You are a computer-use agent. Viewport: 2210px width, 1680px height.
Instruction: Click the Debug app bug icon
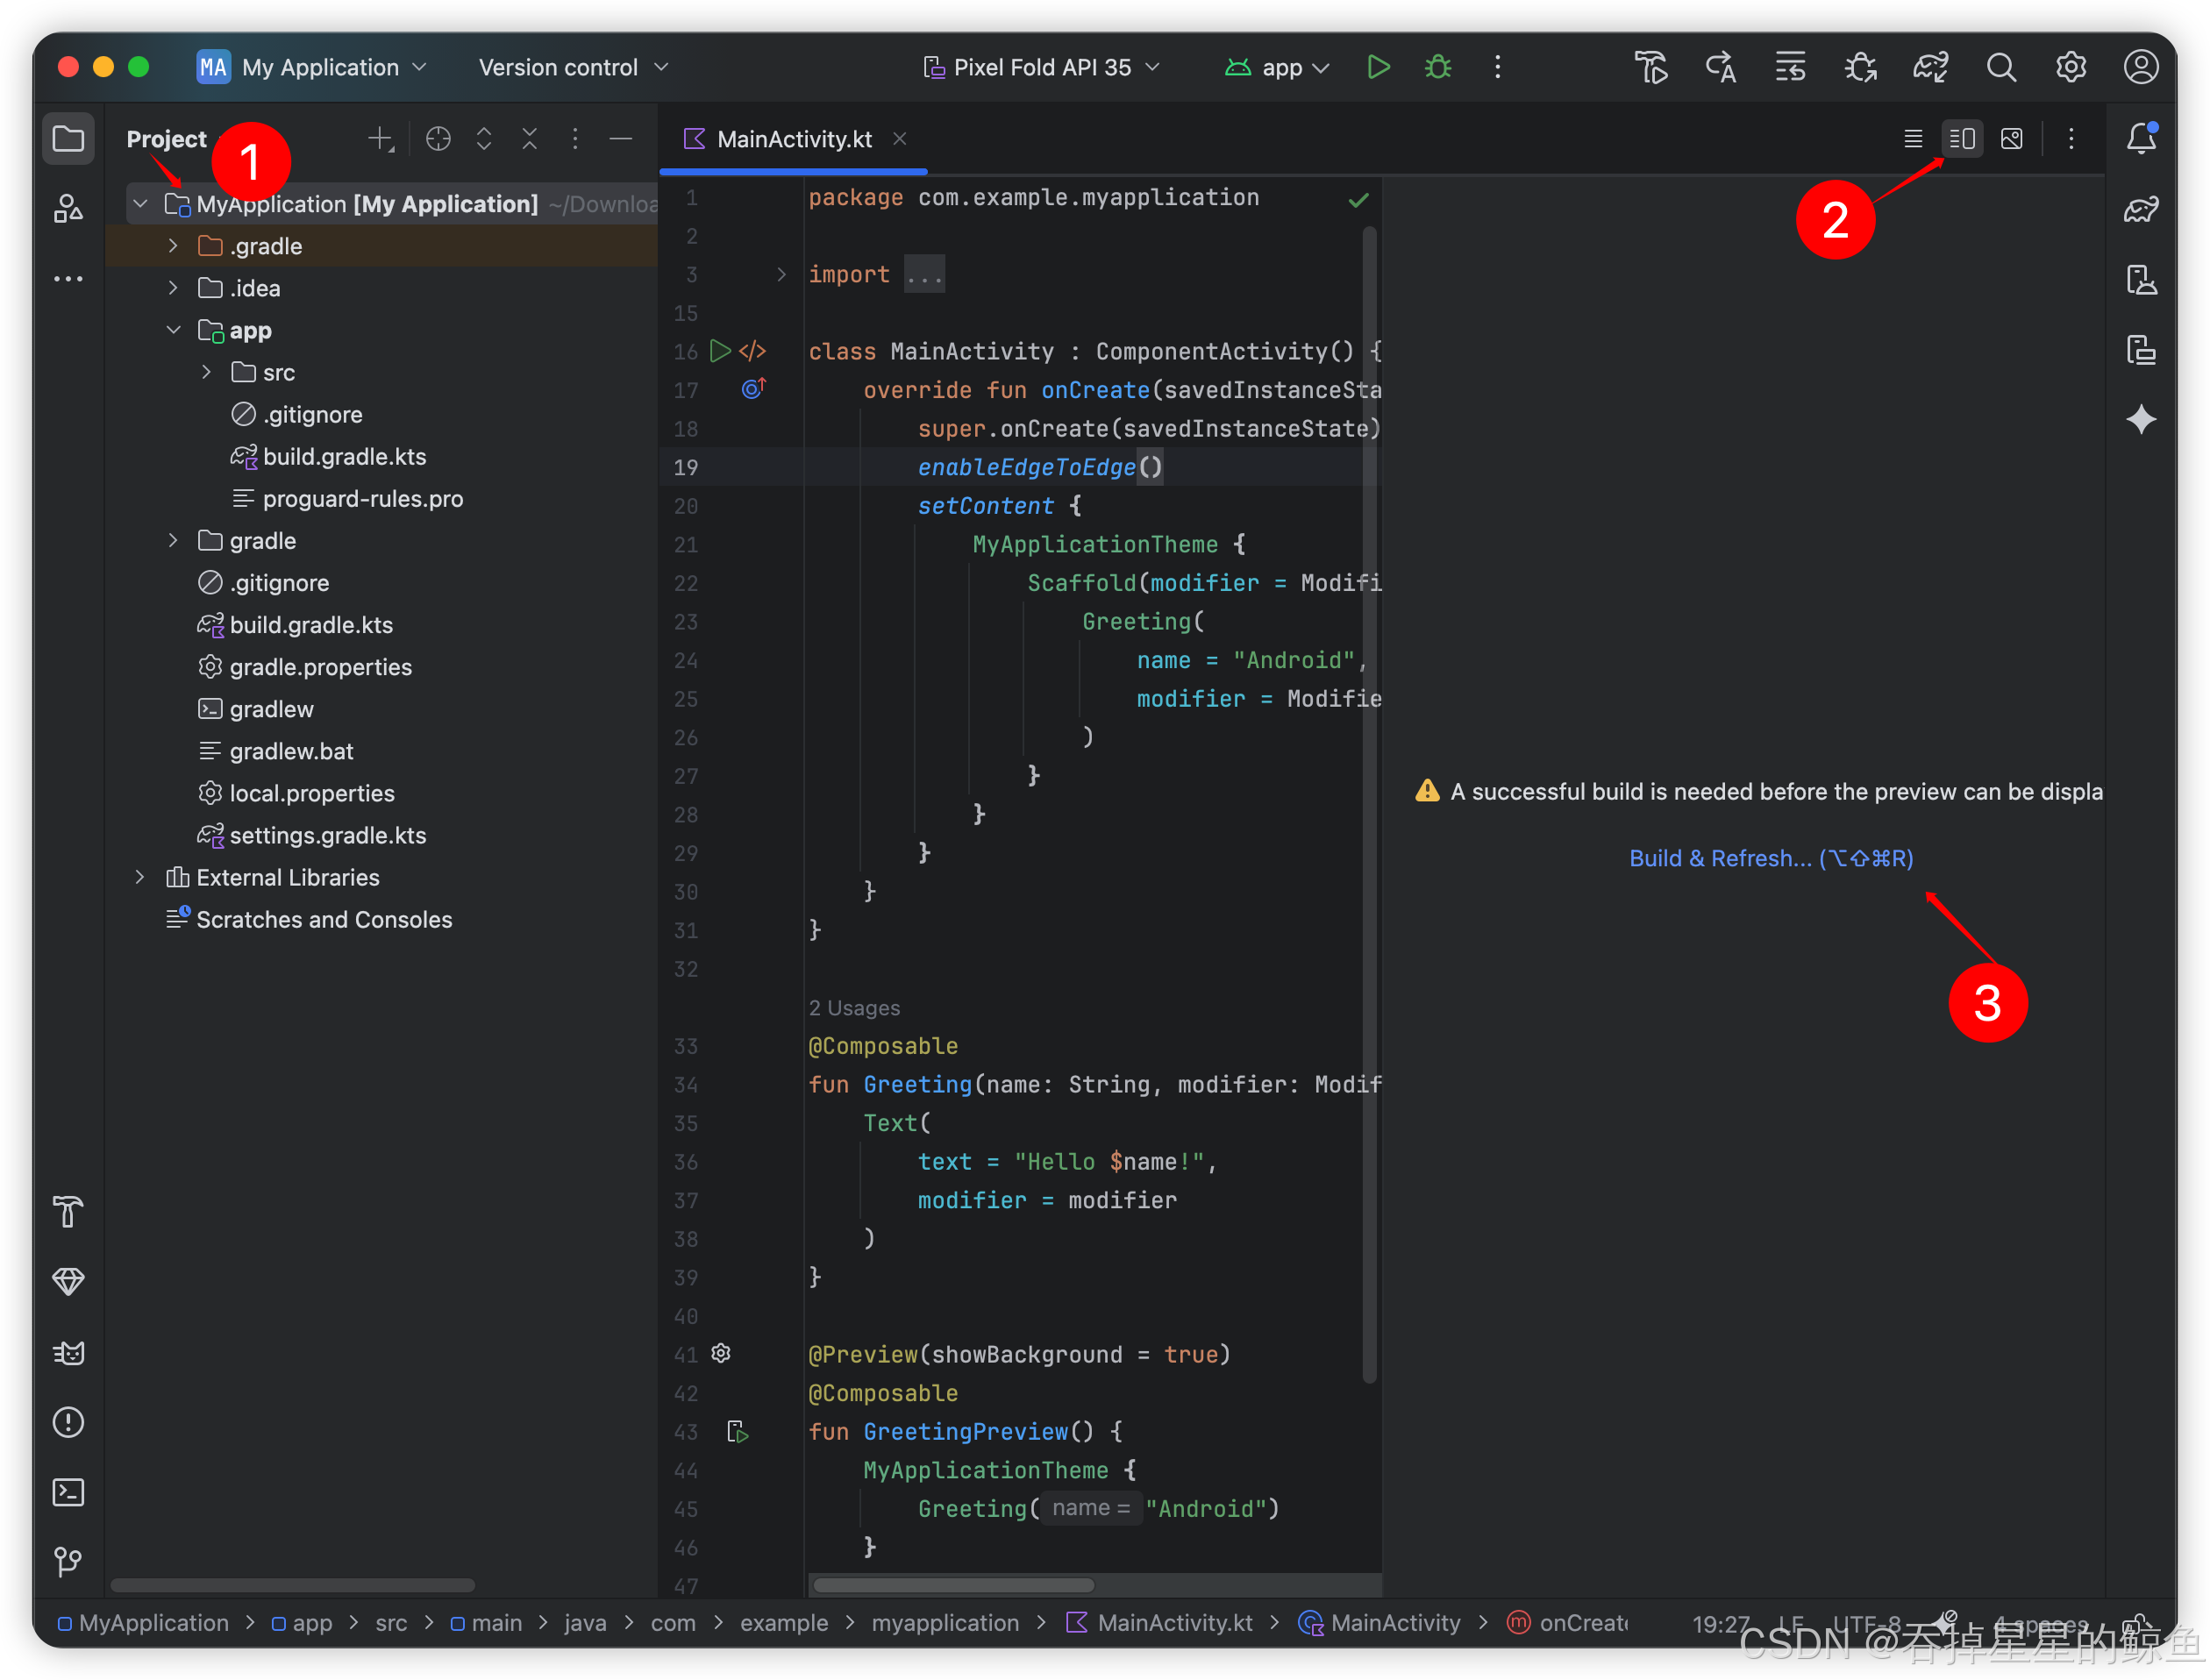1438,67
